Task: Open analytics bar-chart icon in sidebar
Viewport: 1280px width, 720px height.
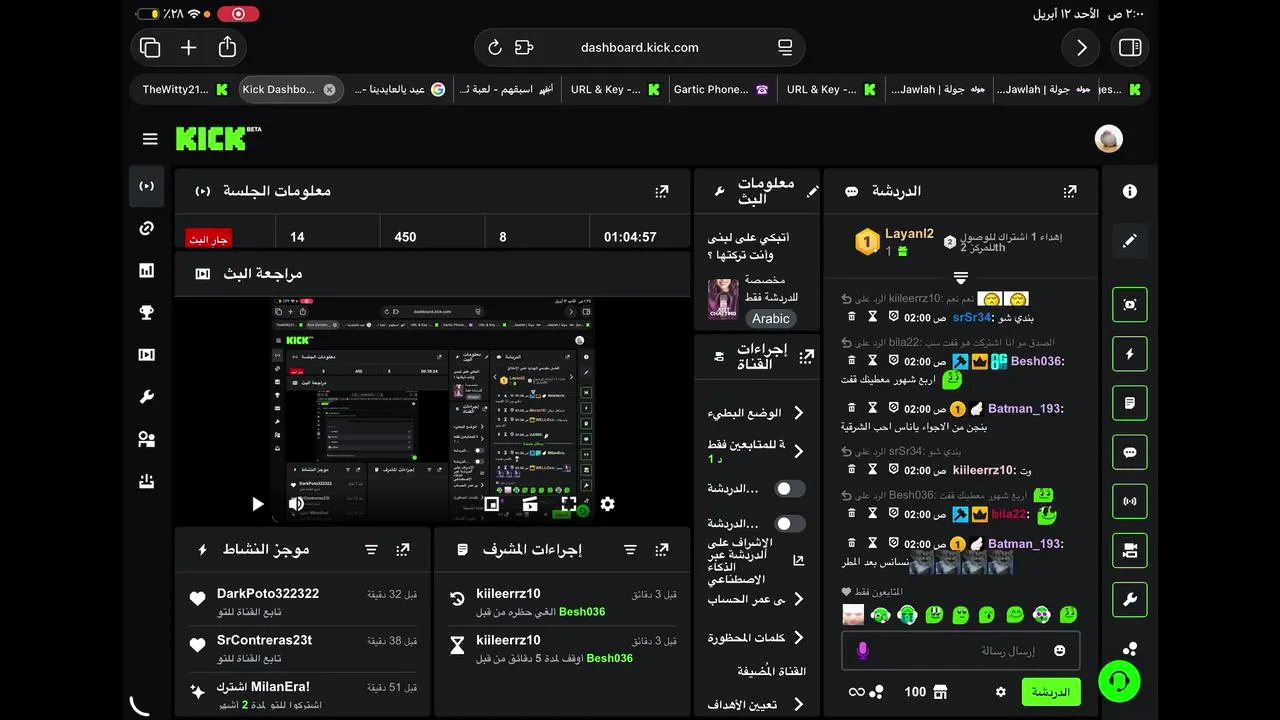Action: click(147, 270)
